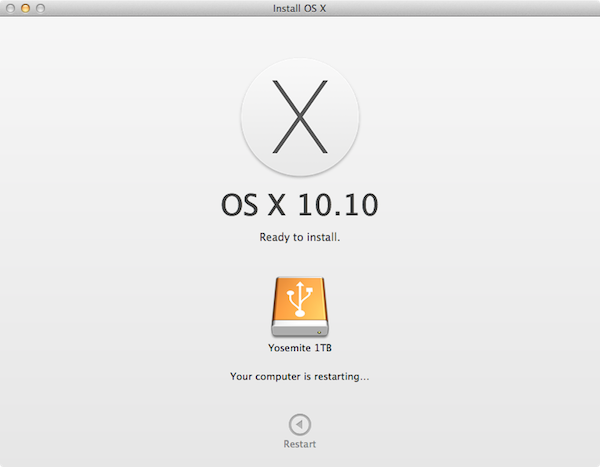Click the word restarting in status line
600x467 pixels.
pyautogui.click(x=337, y=377)
